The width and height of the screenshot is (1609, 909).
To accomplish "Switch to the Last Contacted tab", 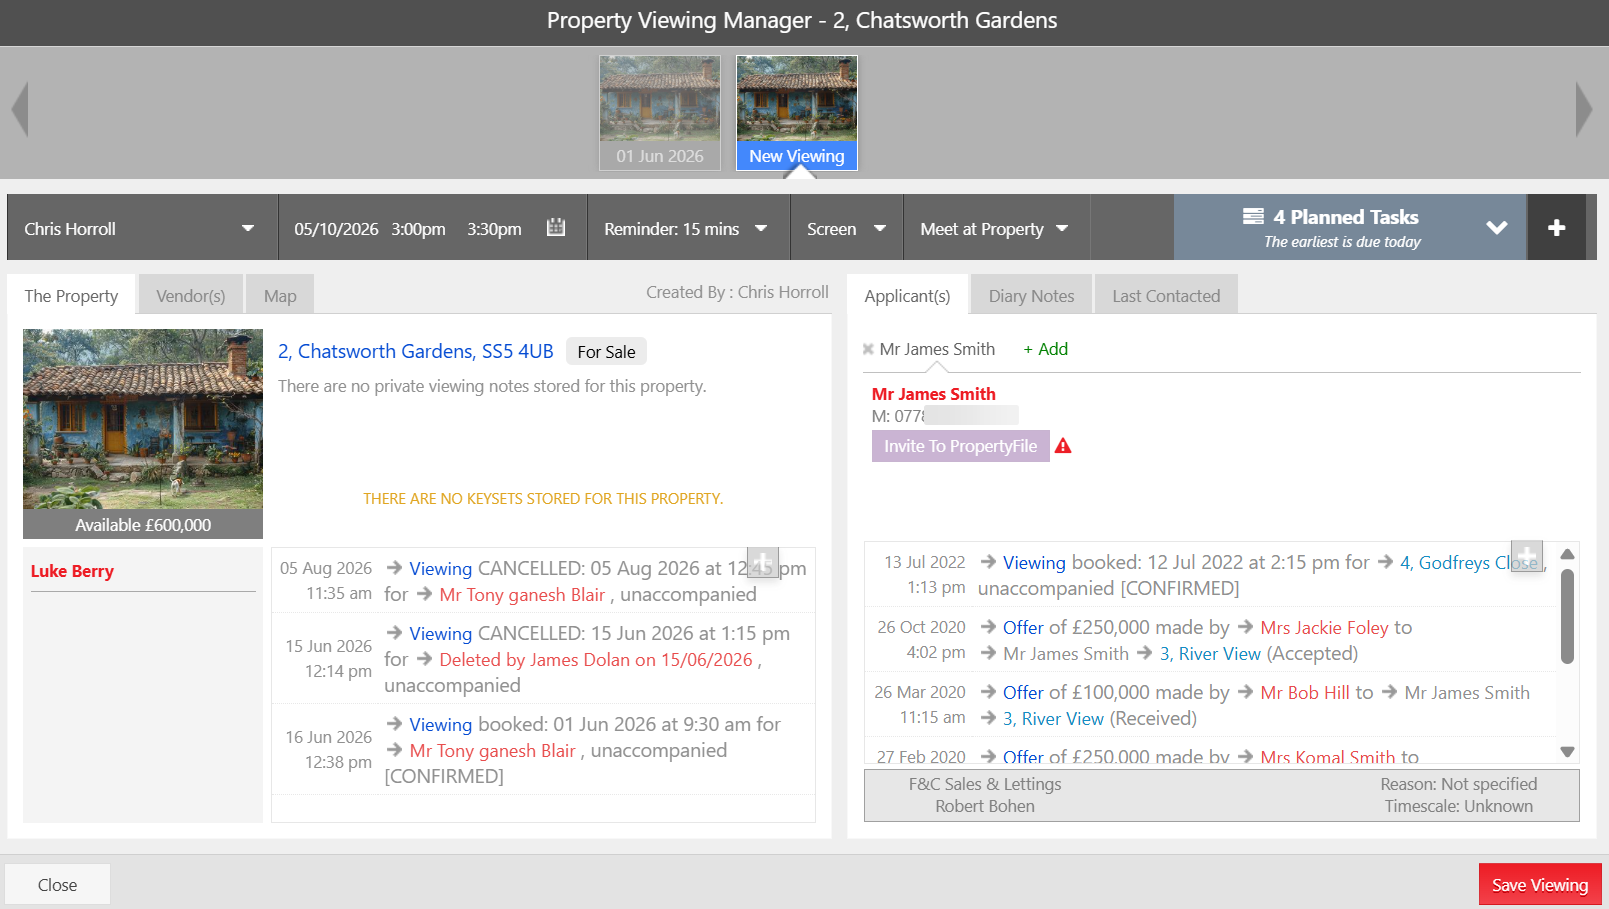I will coord(1166,295).
